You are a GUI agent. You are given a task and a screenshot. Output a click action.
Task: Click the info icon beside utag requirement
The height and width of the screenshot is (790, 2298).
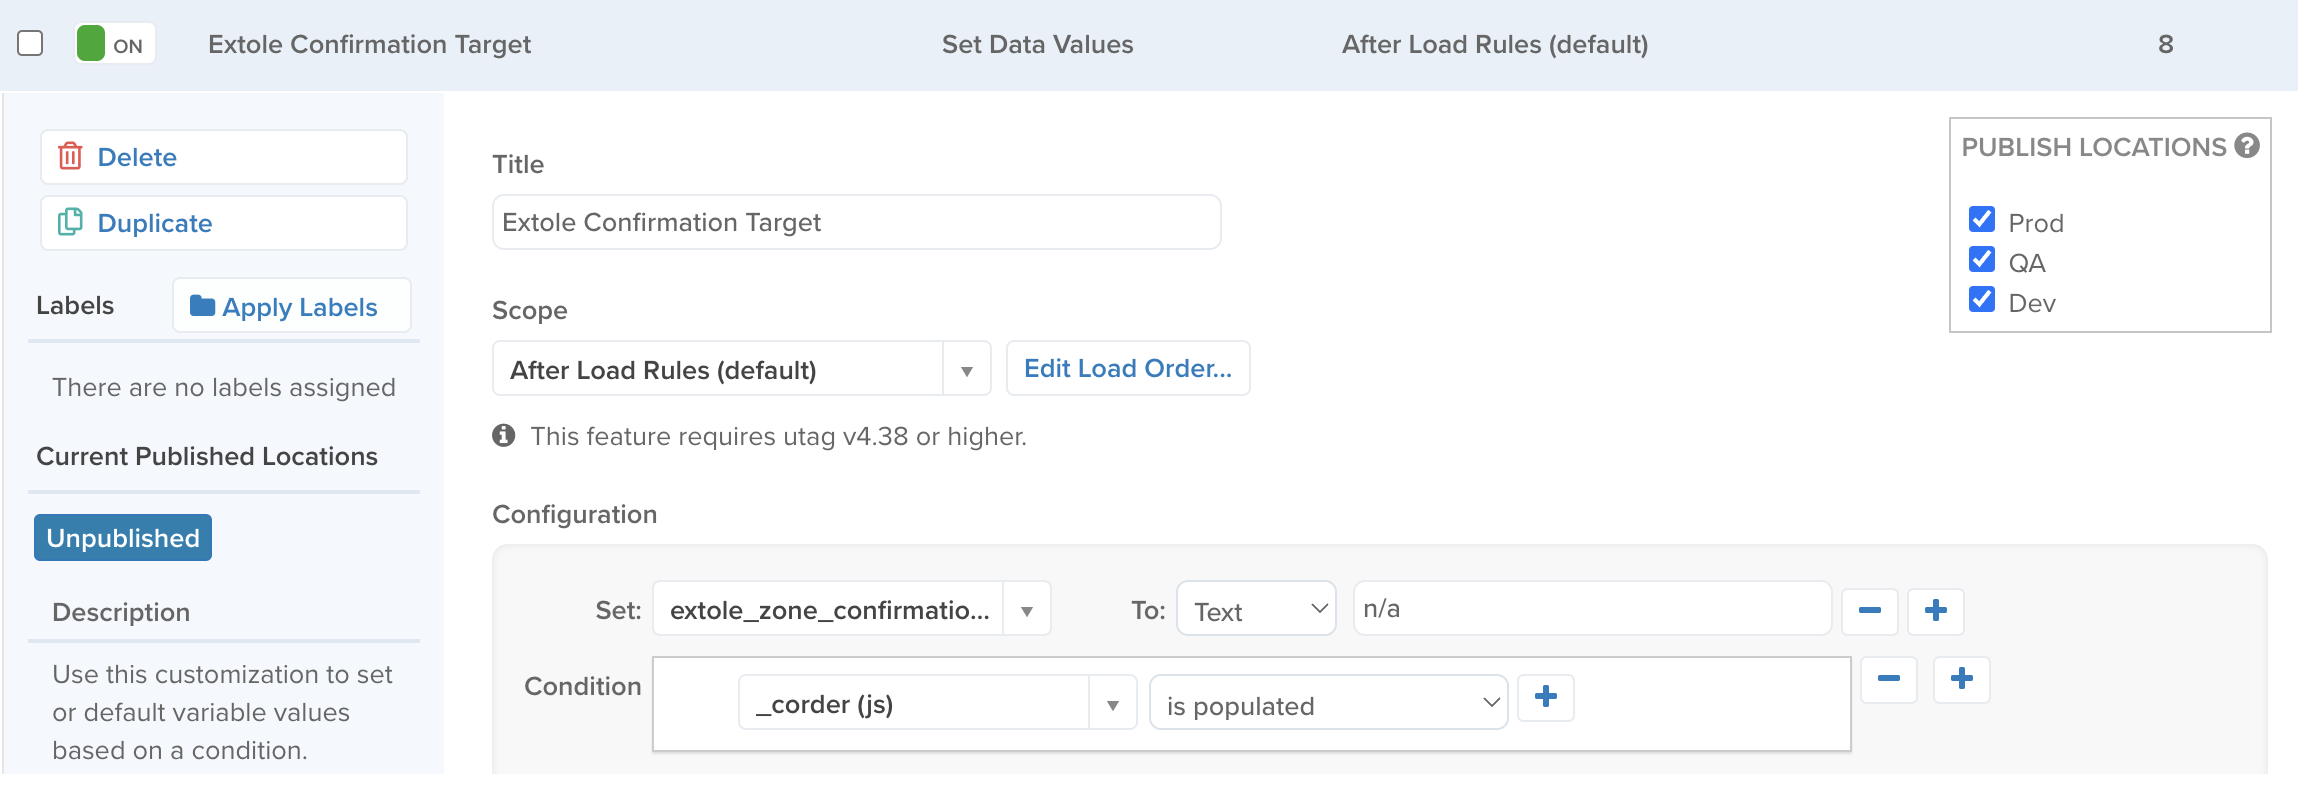pyautogui.click(x=504, y=435)
